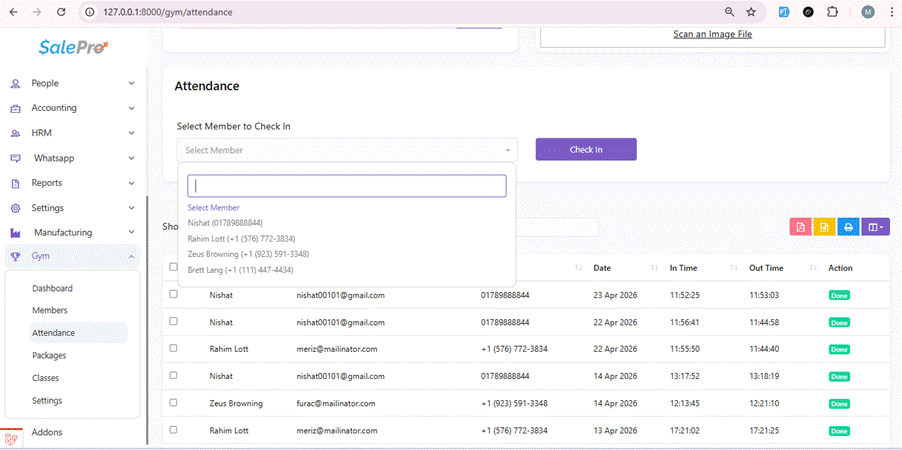902x450 pixels.
Task: Expand the Accounting sidebar menu
Action: click(70, 108)
